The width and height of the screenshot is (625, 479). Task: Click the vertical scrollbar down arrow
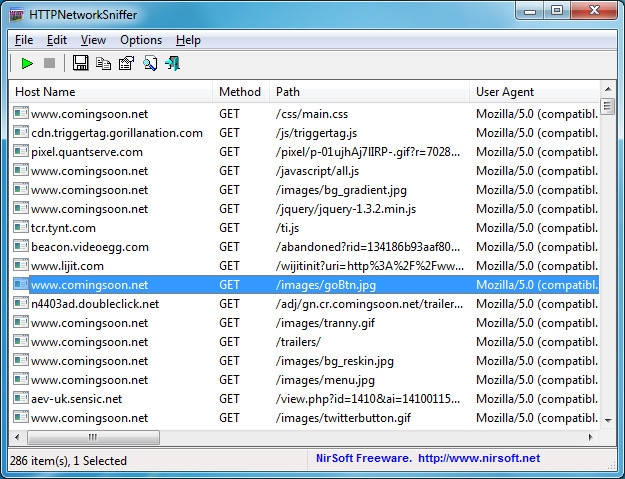[x=608, y=420]
